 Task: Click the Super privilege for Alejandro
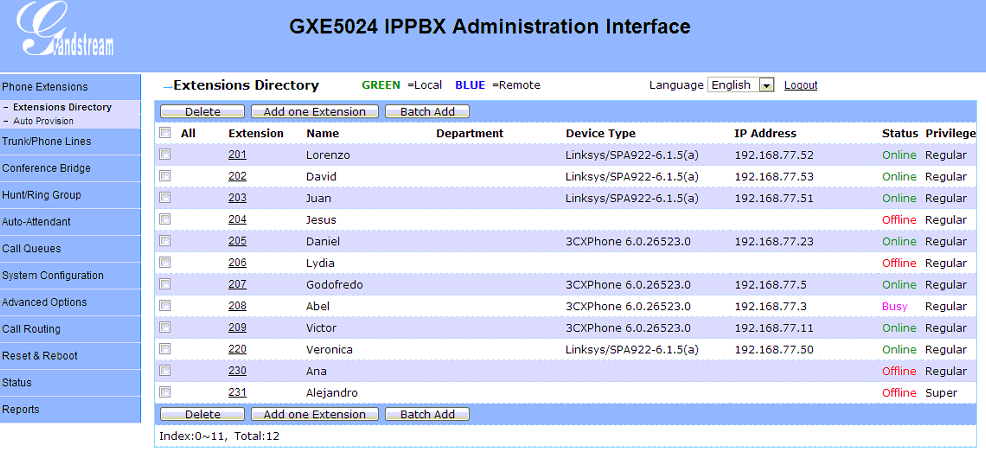[941, 393]
